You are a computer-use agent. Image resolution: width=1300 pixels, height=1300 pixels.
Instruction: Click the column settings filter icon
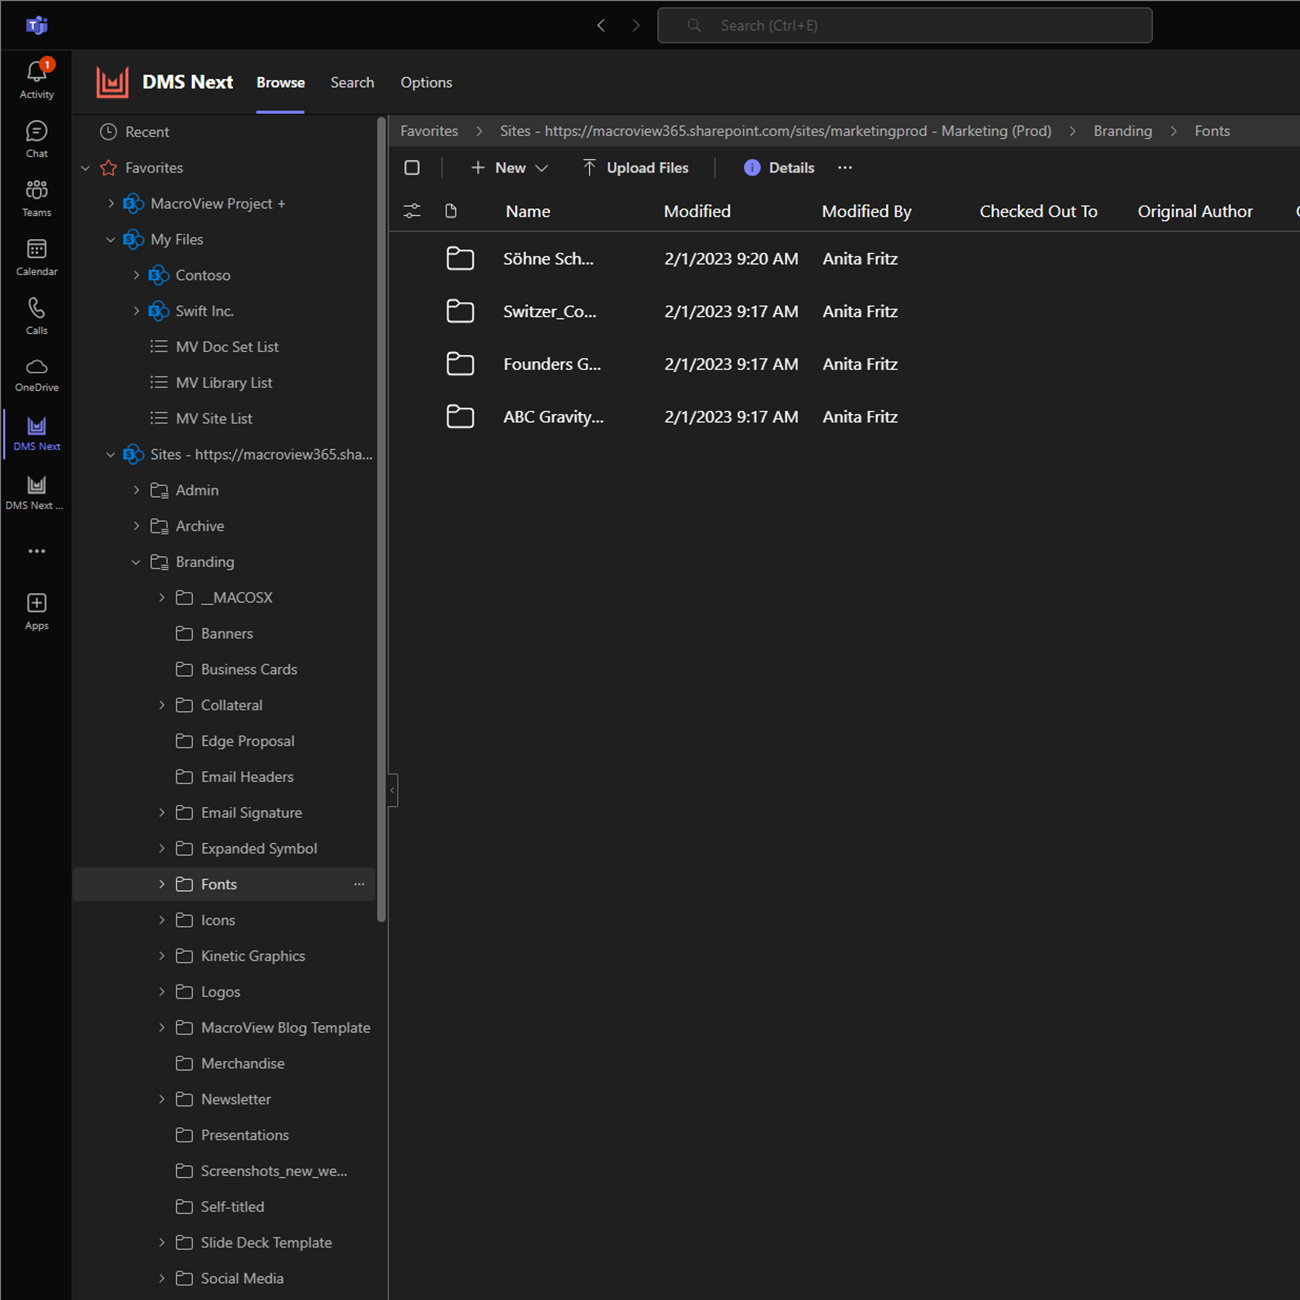(x=412, y=211)
